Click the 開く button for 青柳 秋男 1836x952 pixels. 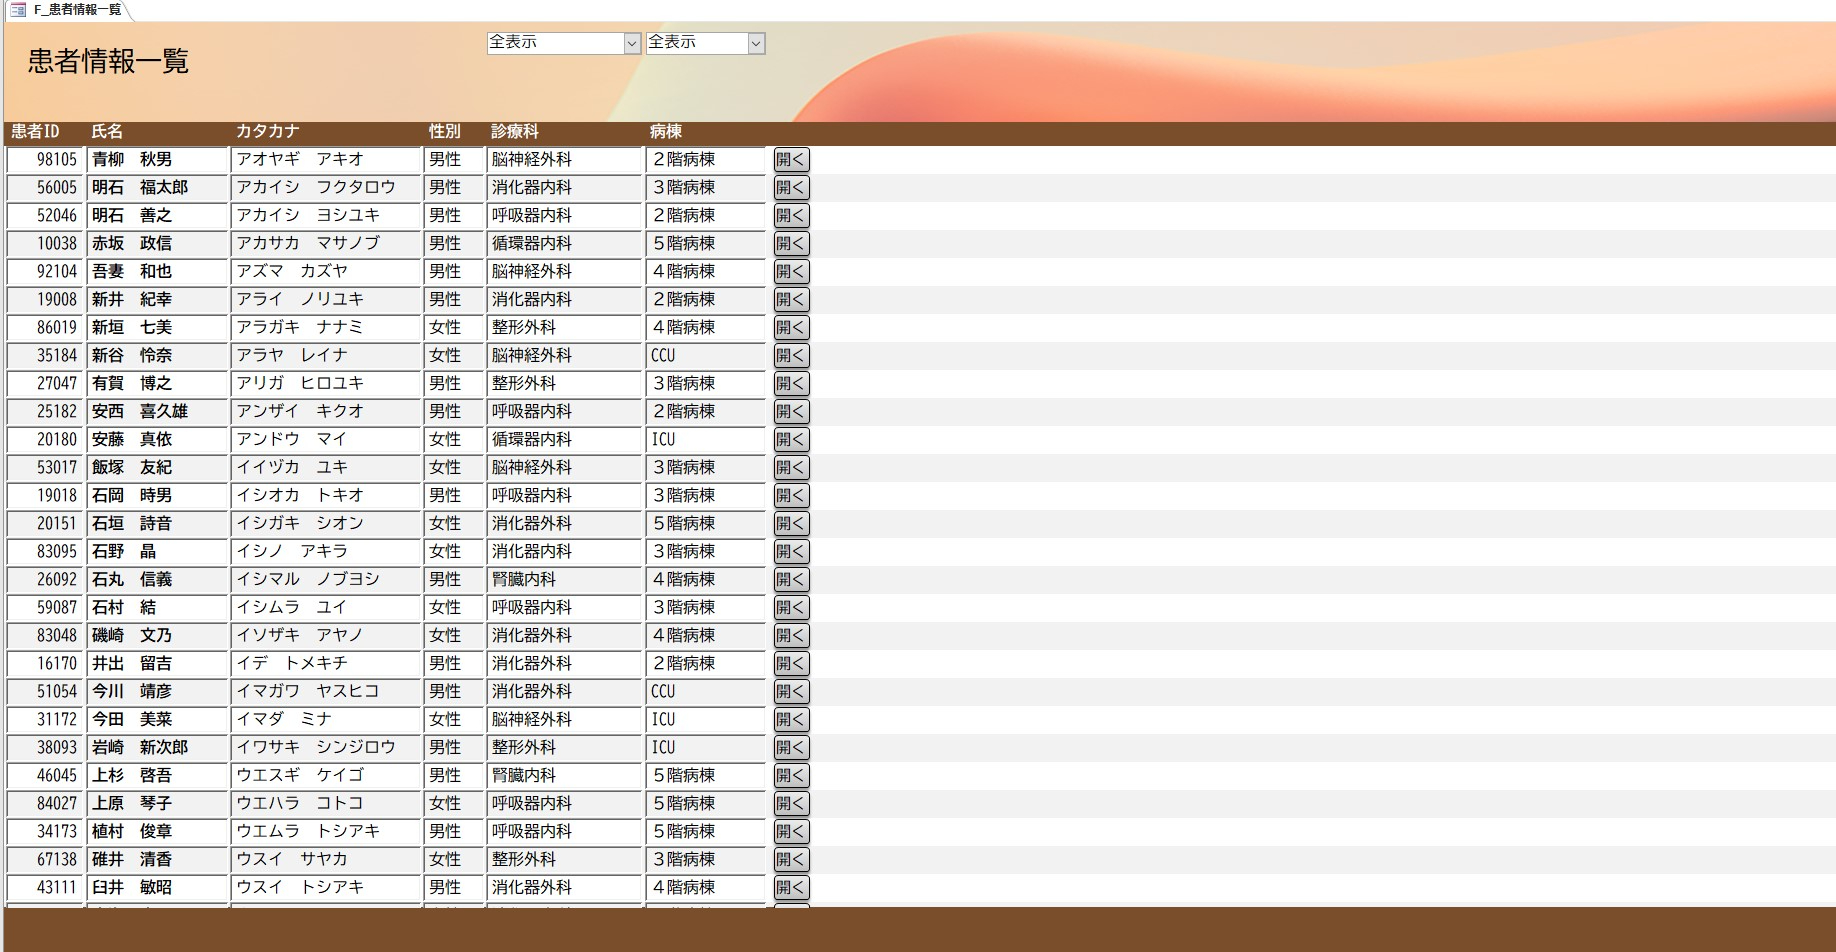pos(791,159)
